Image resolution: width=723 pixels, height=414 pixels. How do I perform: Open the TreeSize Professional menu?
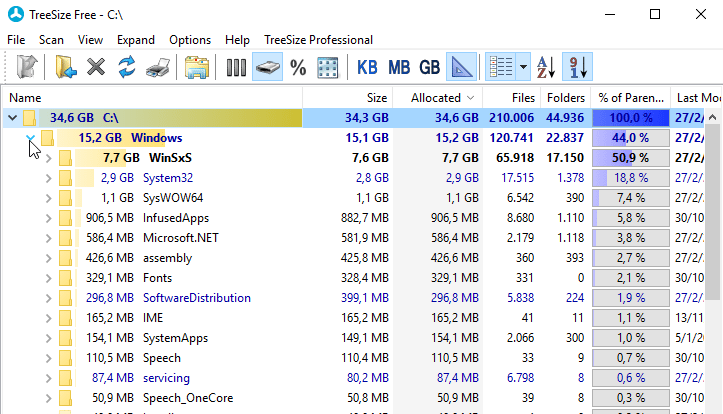(x=318, y=40)
